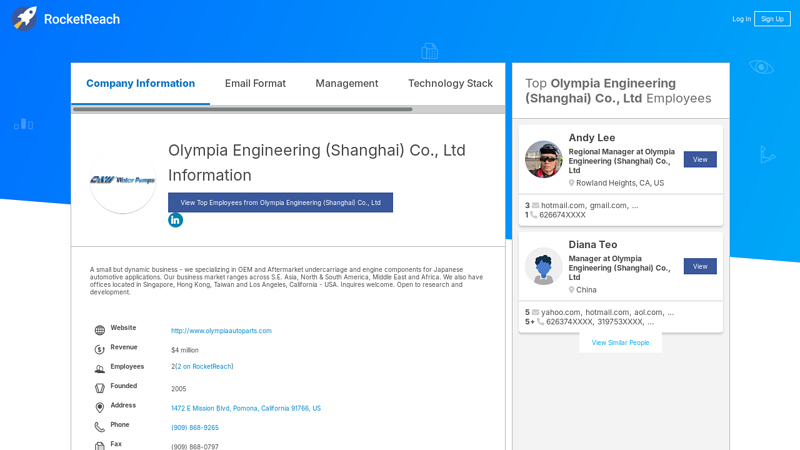Viewport: 800px width, 450px height.
Task: Click the Founded icon
Action: coord(99,388)
